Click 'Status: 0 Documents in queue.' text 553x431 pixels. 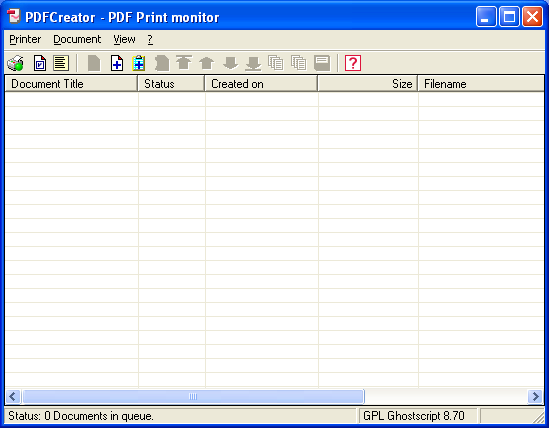pyautogui.click(x=81, y=416)
